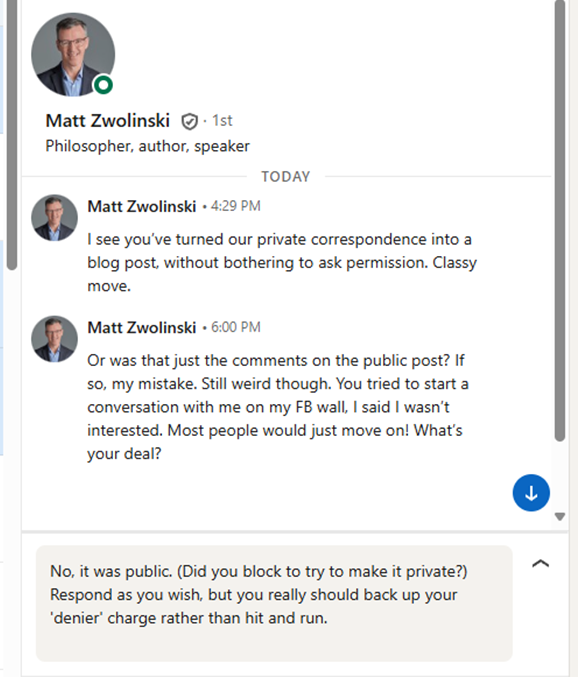Click the sender name on the 6:00 PM message
The height and width of the screenshot is (677, 578).
(x=142, y=328)
